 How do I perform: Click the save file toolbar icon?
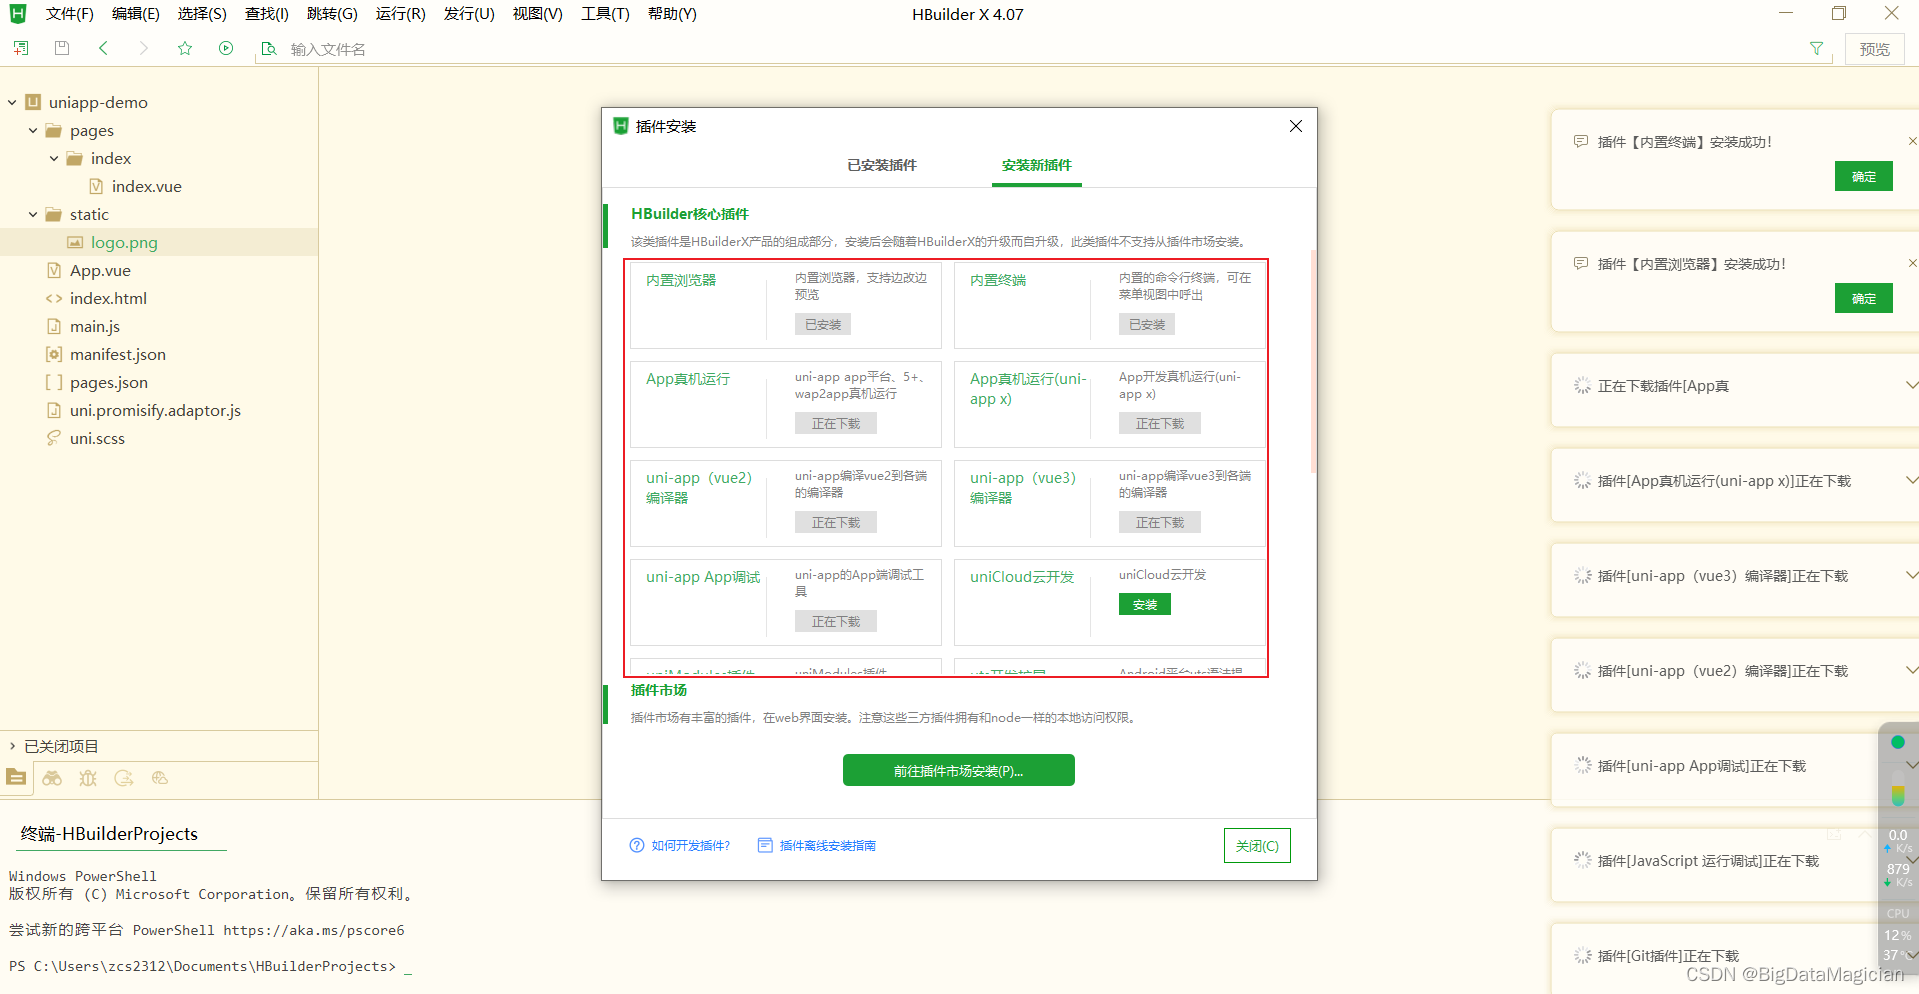click(62, 48)
